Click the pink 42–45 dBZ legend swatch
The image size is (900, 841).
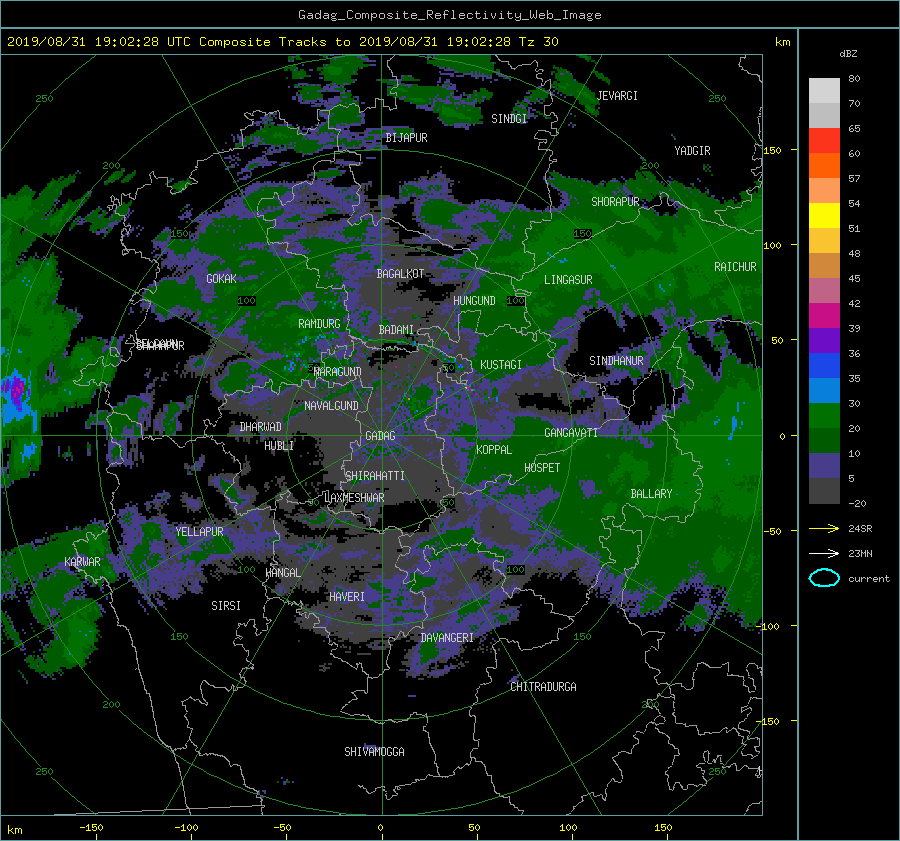[x=824, y=291]
